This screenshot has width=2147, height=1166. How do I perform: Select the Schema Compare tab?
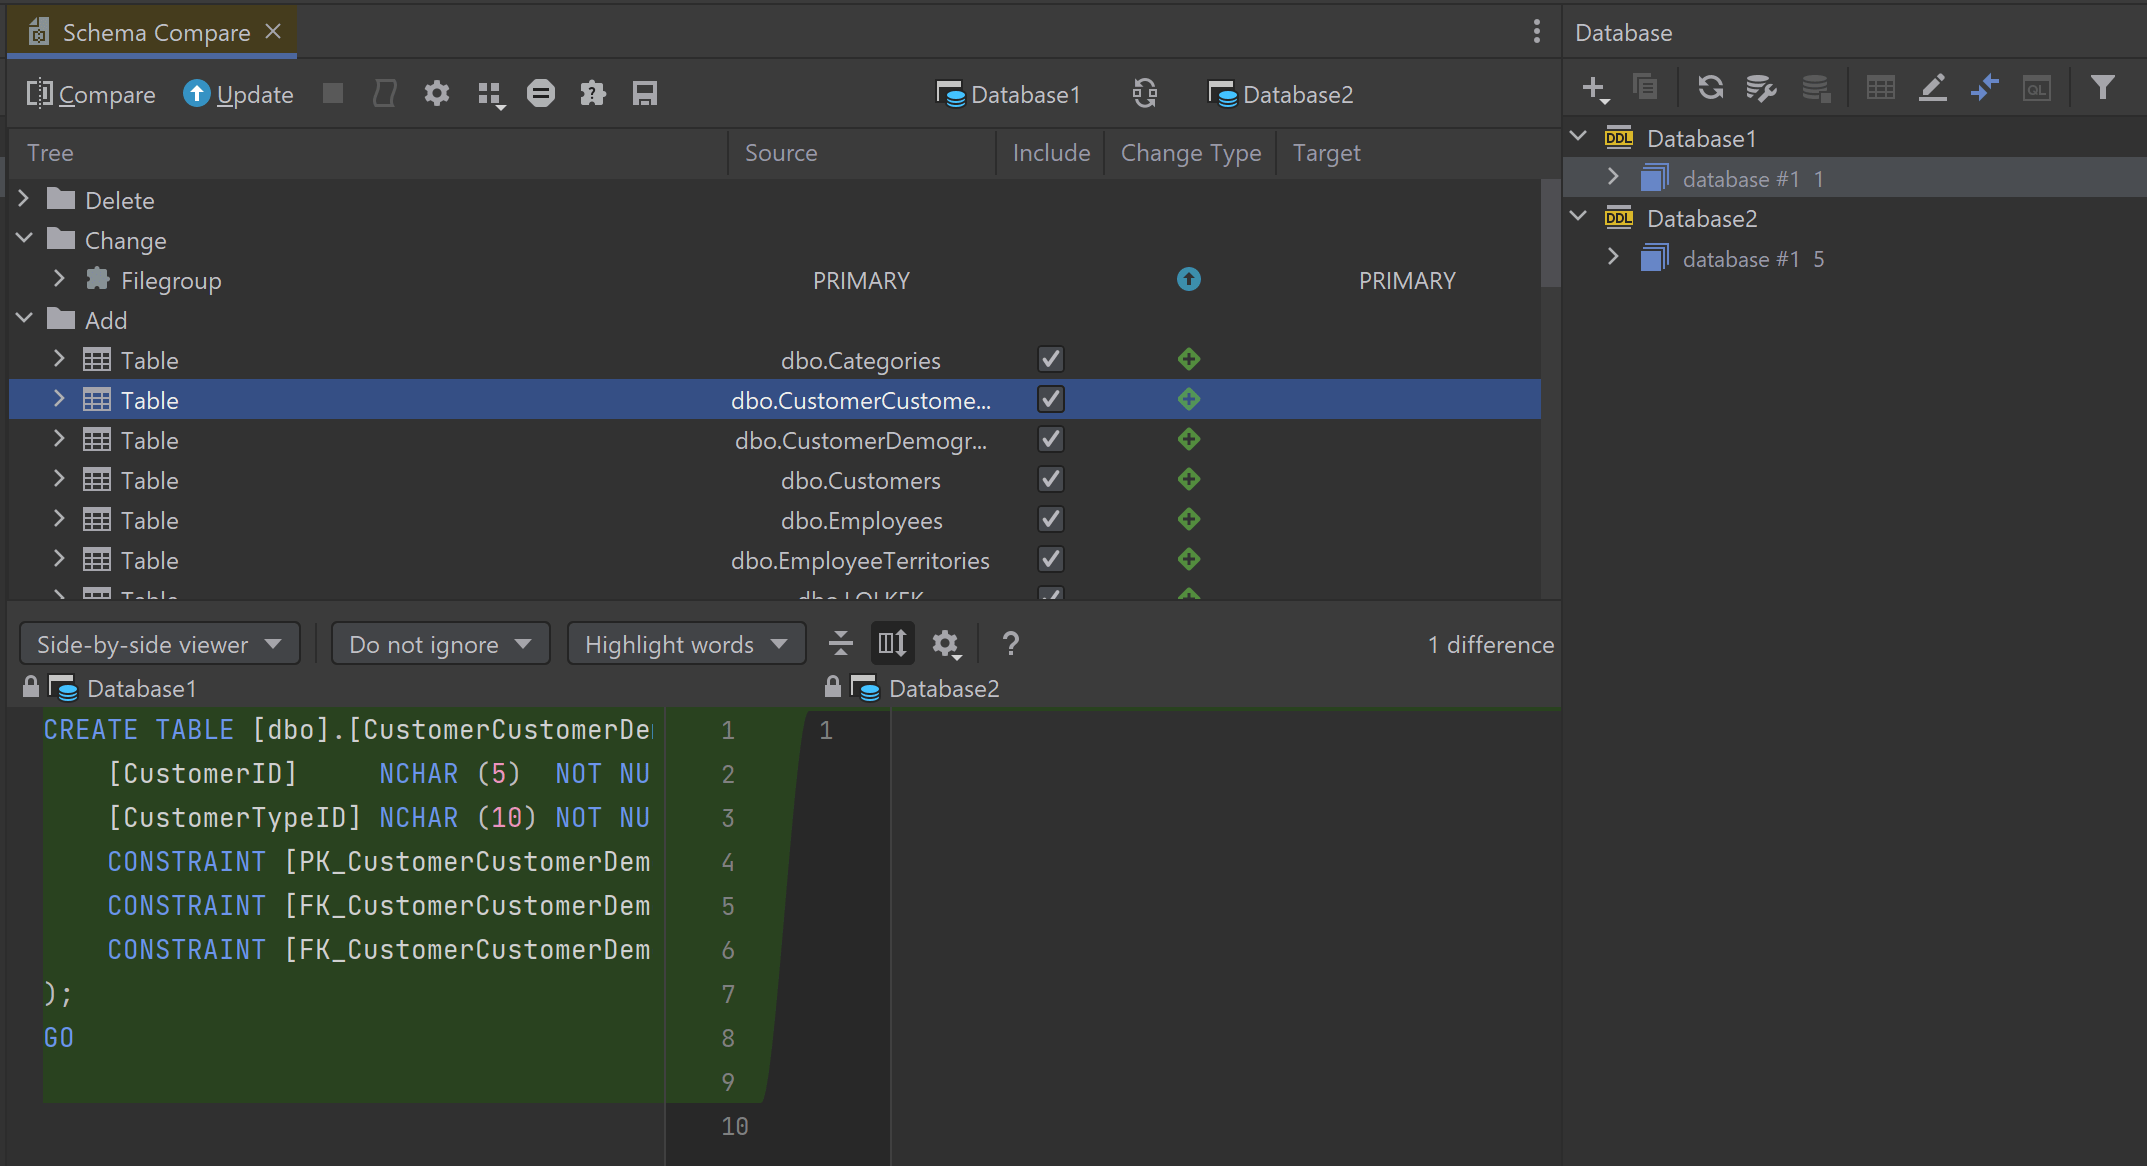pyautogui.click(x=155, y=33)
